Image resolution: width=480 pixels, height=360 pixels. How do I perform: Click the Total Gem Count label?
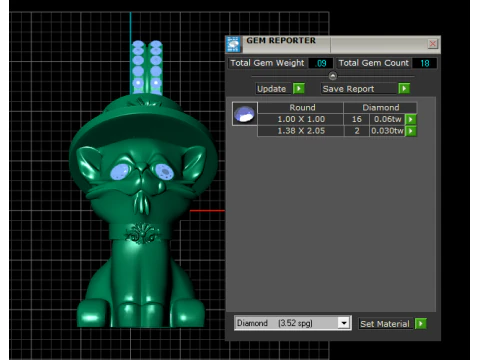[373, 63]
